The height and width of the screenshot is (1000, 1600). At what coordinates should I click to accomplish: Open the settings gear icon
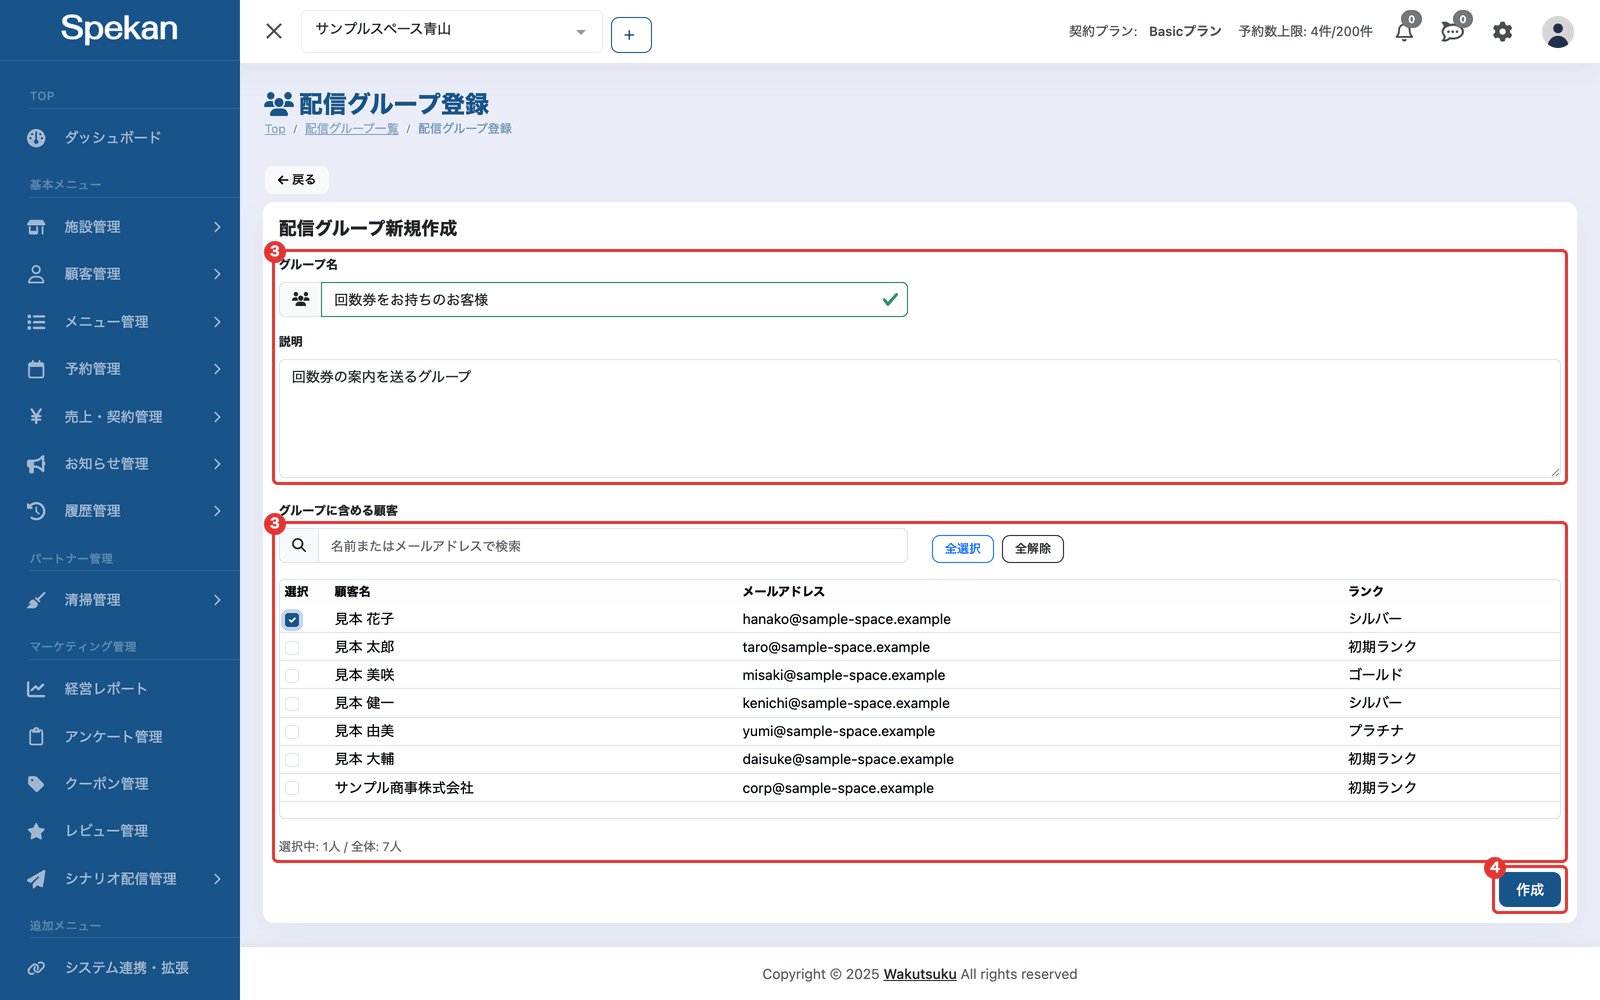point(1502,32)
